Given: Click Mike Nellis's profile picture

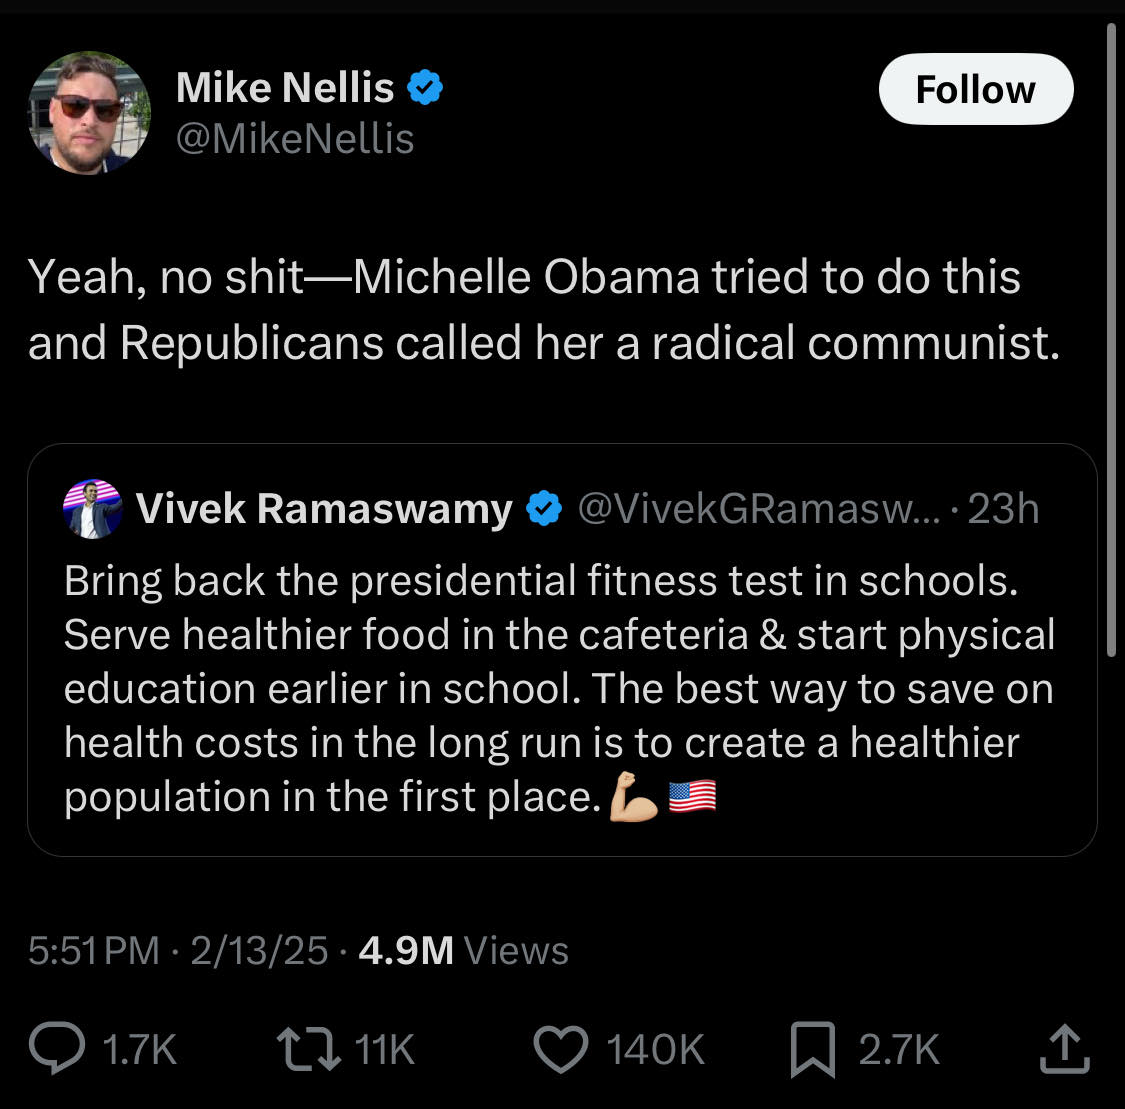Looking at the screenshot, I should [x=89, y=112].
